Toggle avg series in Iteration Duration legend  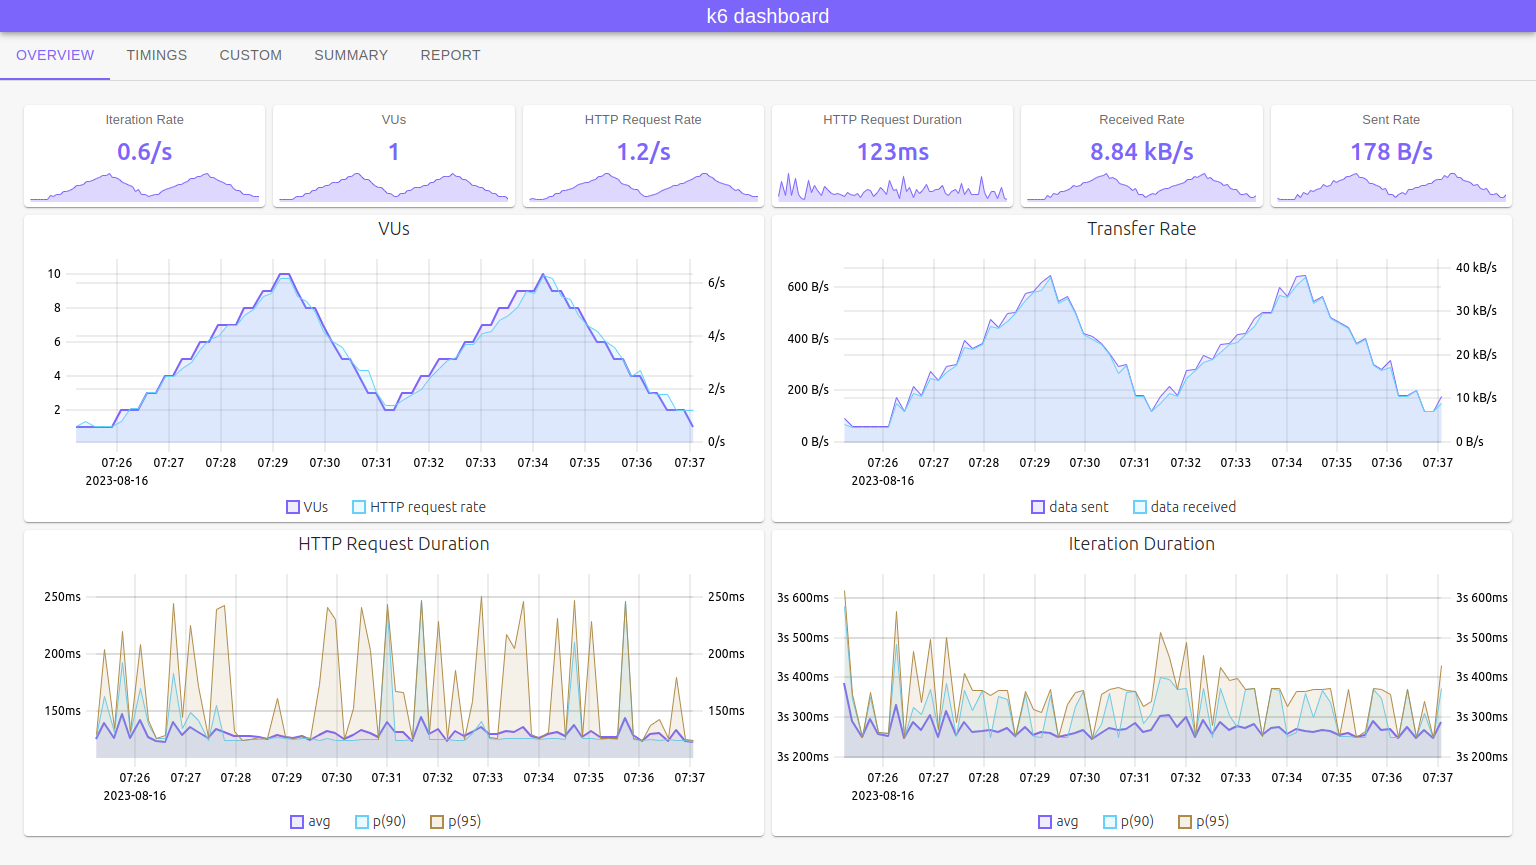point(1058,821)
